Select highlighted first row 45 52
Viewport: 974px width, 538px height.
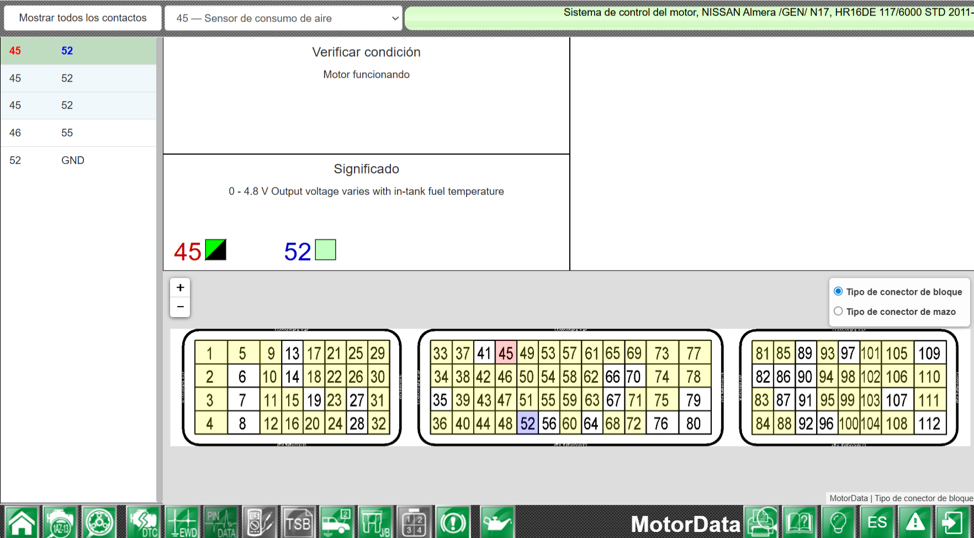[78, 51]
